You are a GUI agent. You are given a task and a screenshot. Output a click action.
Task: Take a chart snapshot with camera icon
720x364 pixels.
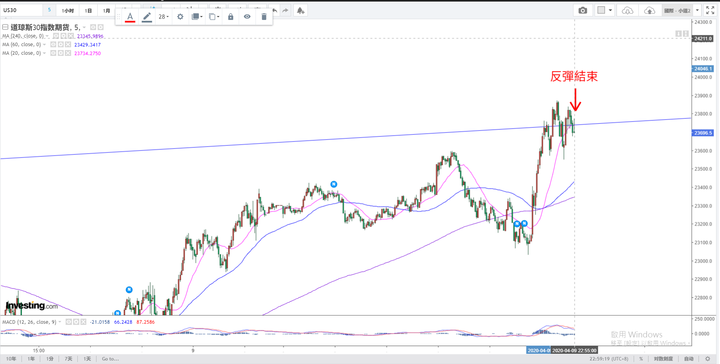coord(583,10)
